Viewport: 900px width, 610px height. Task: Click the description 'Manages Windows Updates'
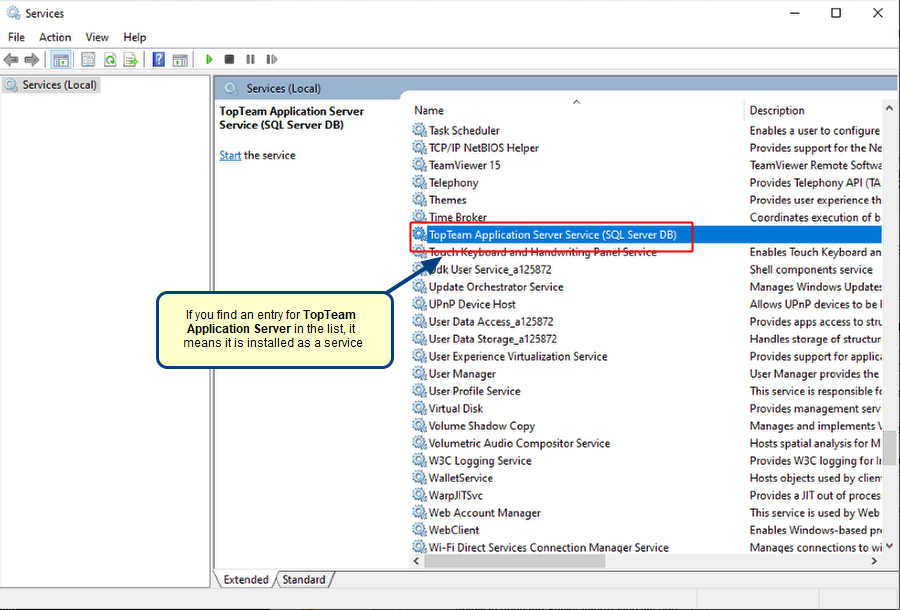click(815, 287)
